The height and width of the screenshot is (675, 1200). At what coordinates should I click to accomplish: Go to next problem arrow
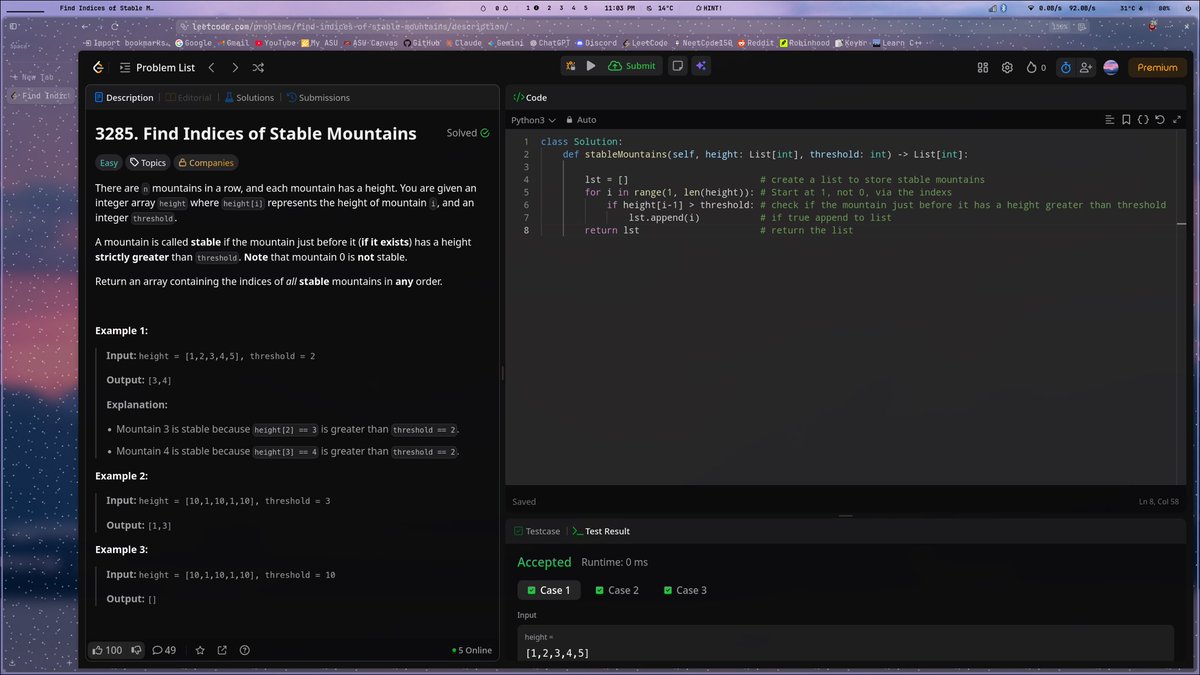(235, 67)
